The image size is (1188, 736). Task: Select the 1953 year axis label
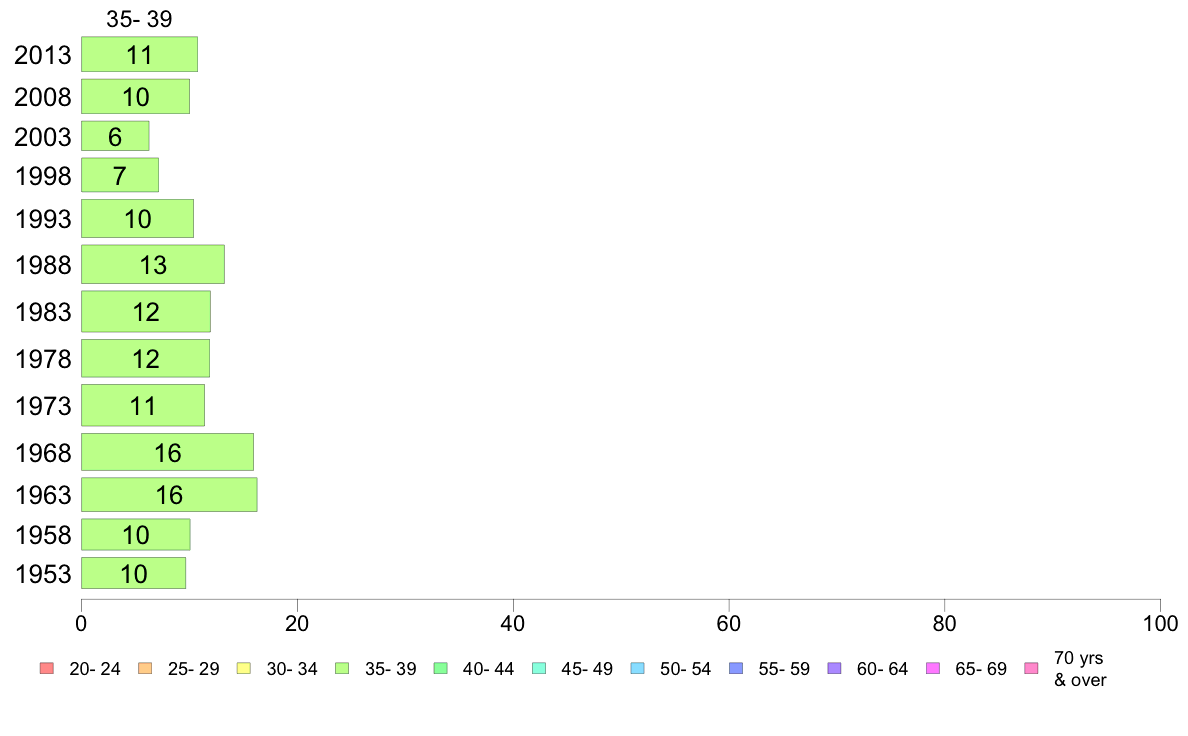tap(43, 574)
